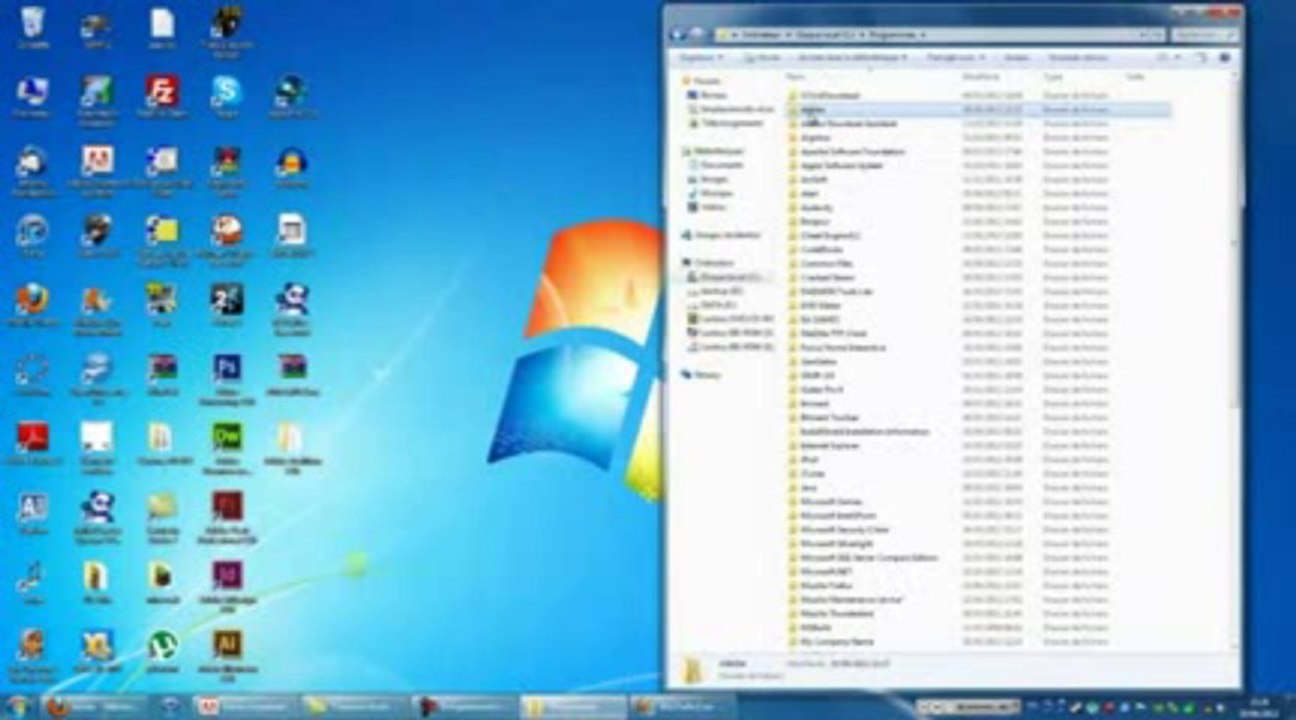Toggle the preview pane icon in Explorer

pyautogui.click(x=1203, y=58)
